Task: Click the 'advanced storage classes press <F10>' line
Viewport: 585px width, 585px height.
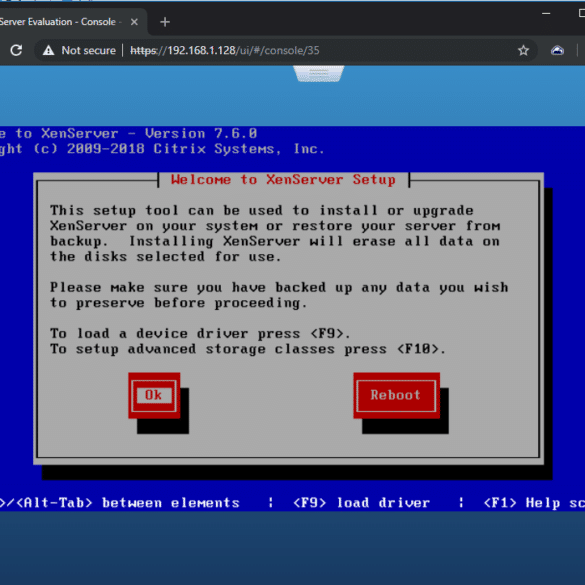Action: (287, 349)
